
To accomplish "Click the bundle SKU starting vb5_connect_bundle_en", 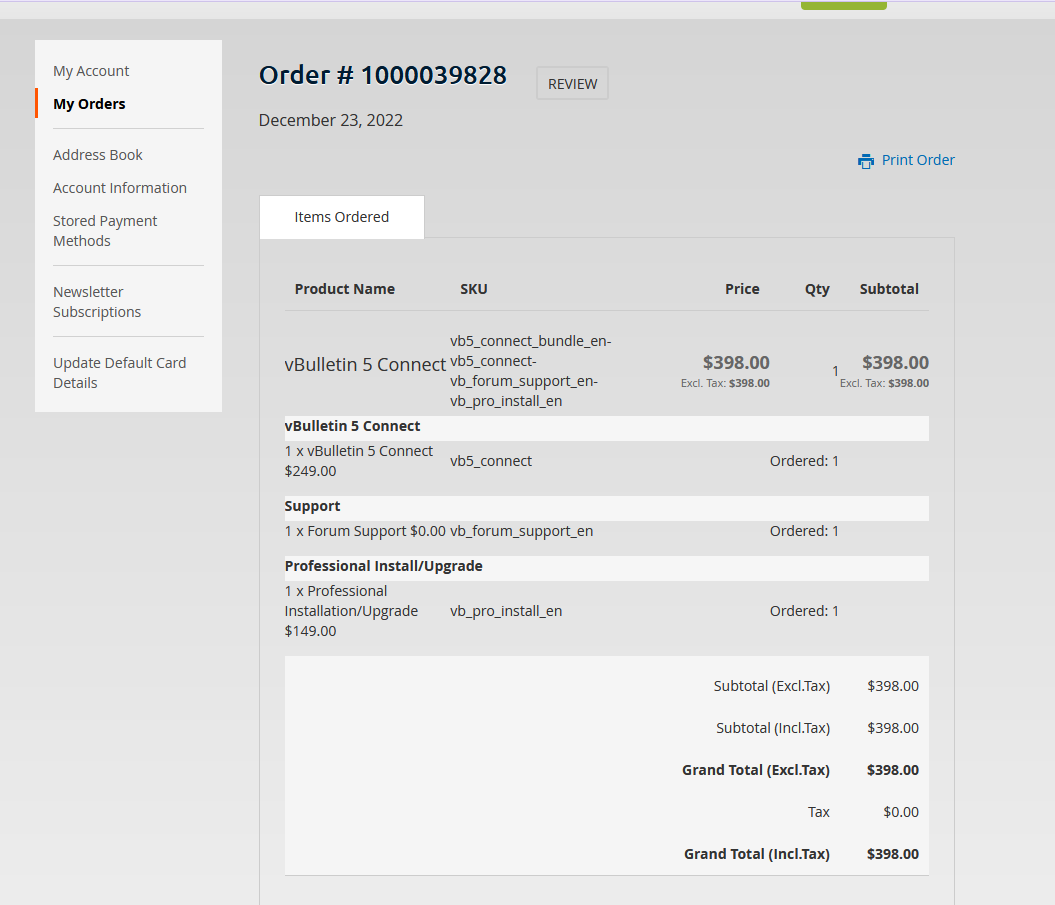I will (x=531, y=371).
